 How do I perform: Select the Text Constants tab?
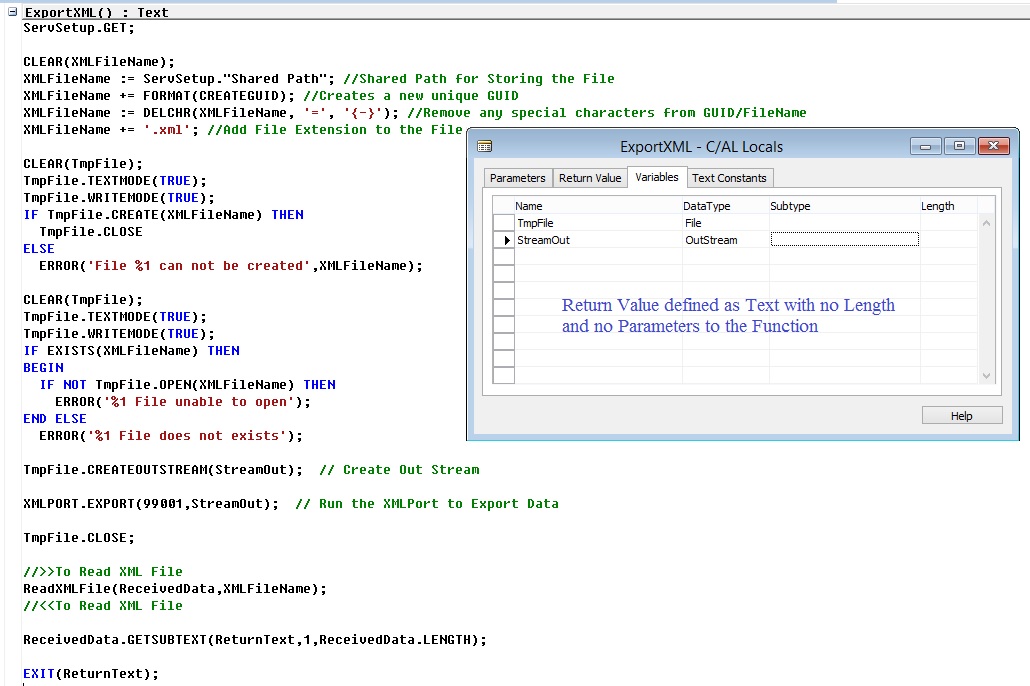(x=729, y=178)
